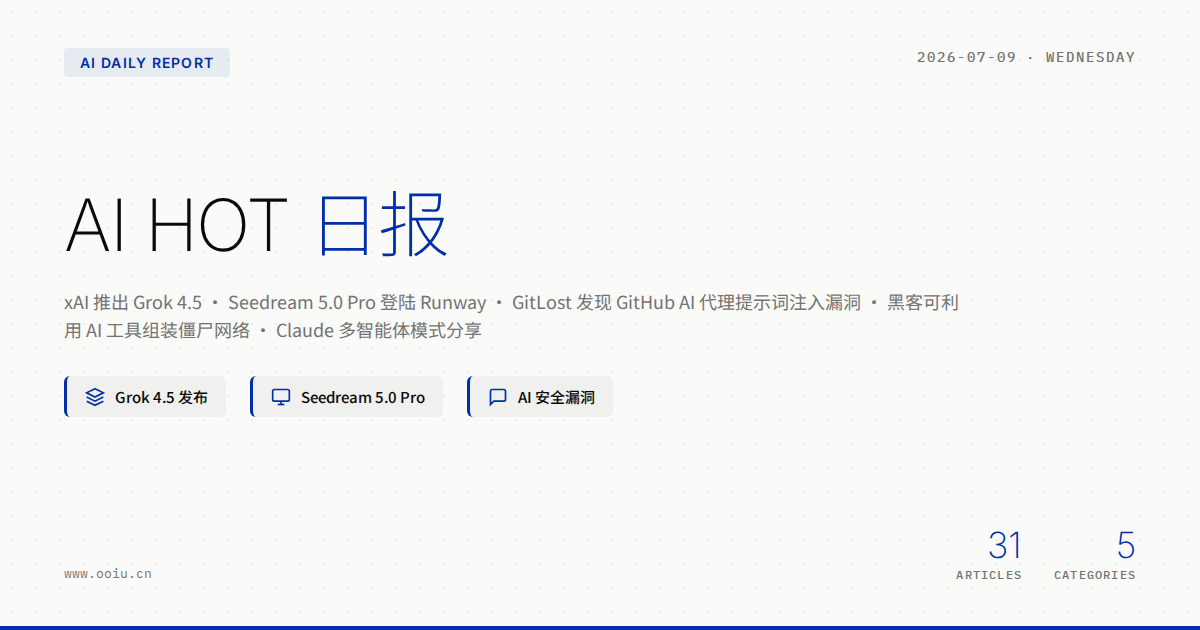Select the Grok 4.5 发布 tag label
Image resolution: width=1200 pixels, height=630 pixels.
click(x=161, y=397)
